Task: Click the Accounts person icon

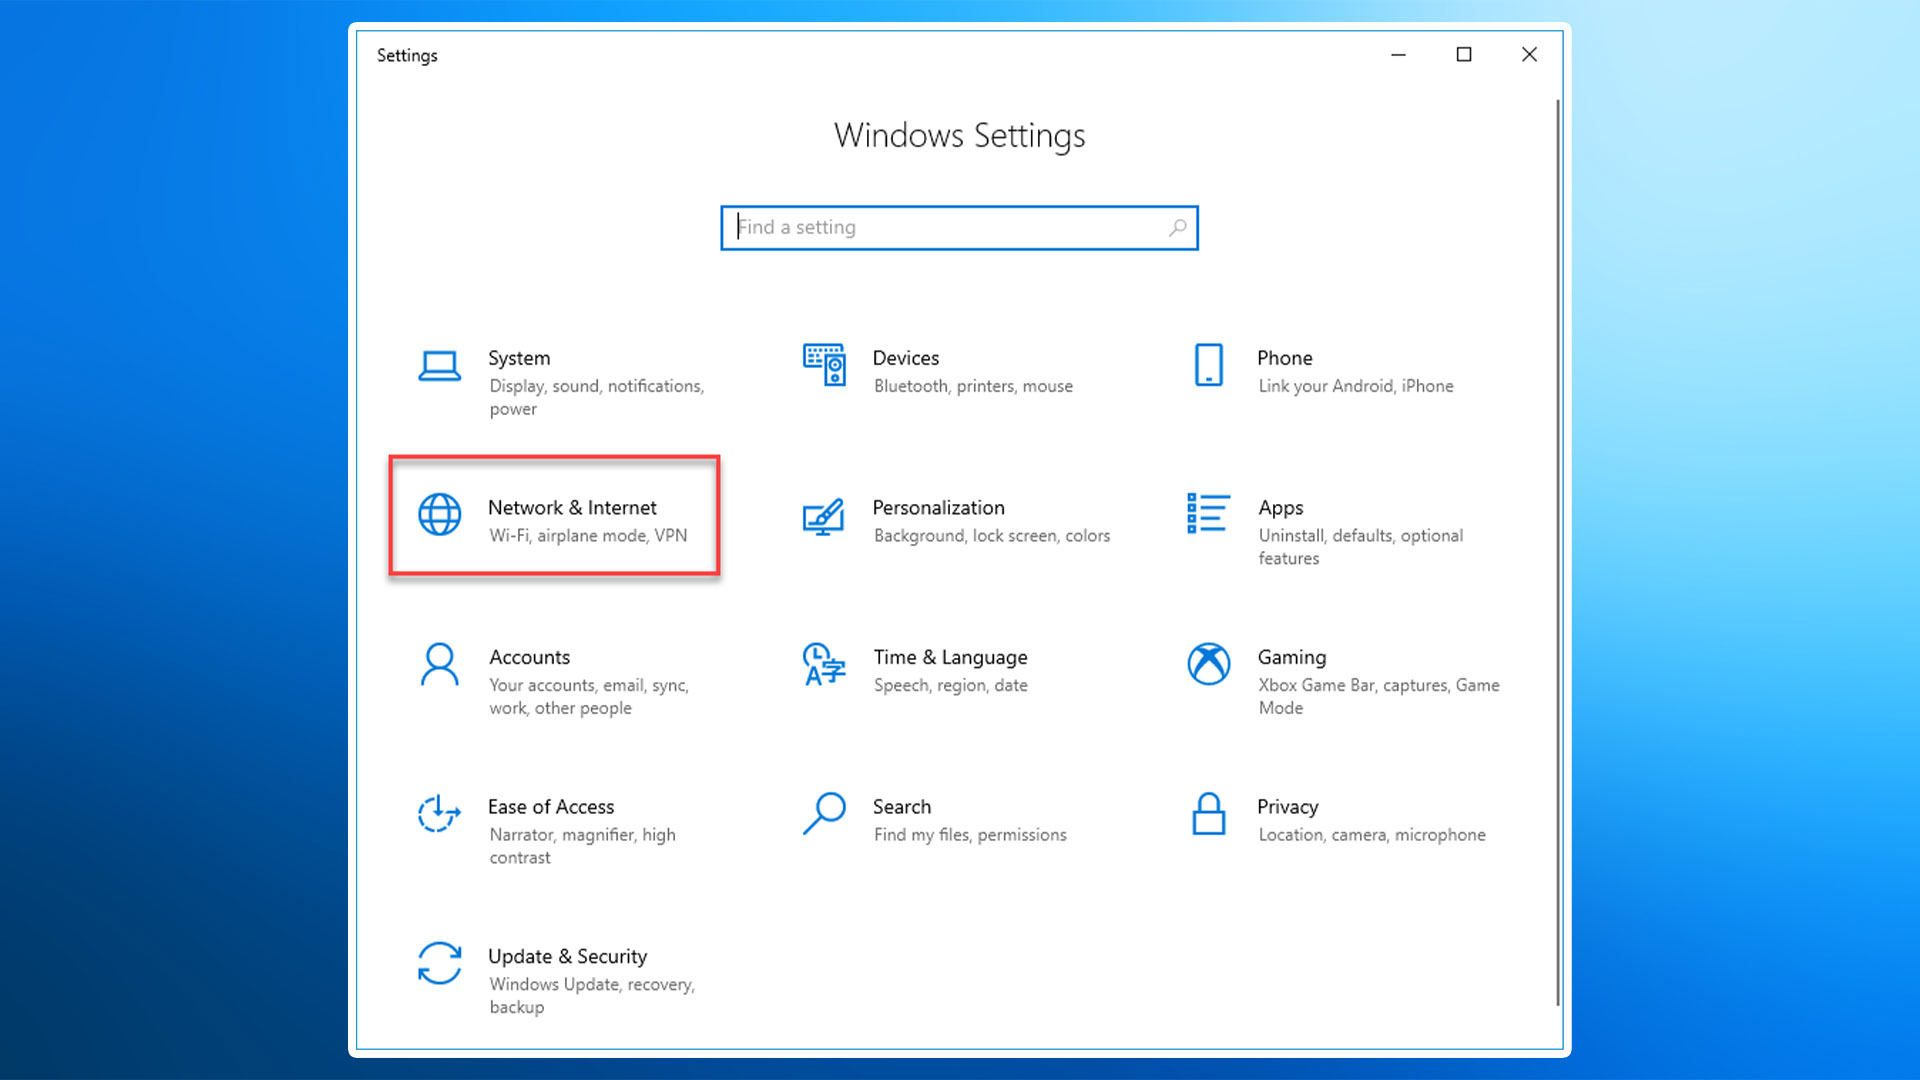Action: tap(439, 664)
